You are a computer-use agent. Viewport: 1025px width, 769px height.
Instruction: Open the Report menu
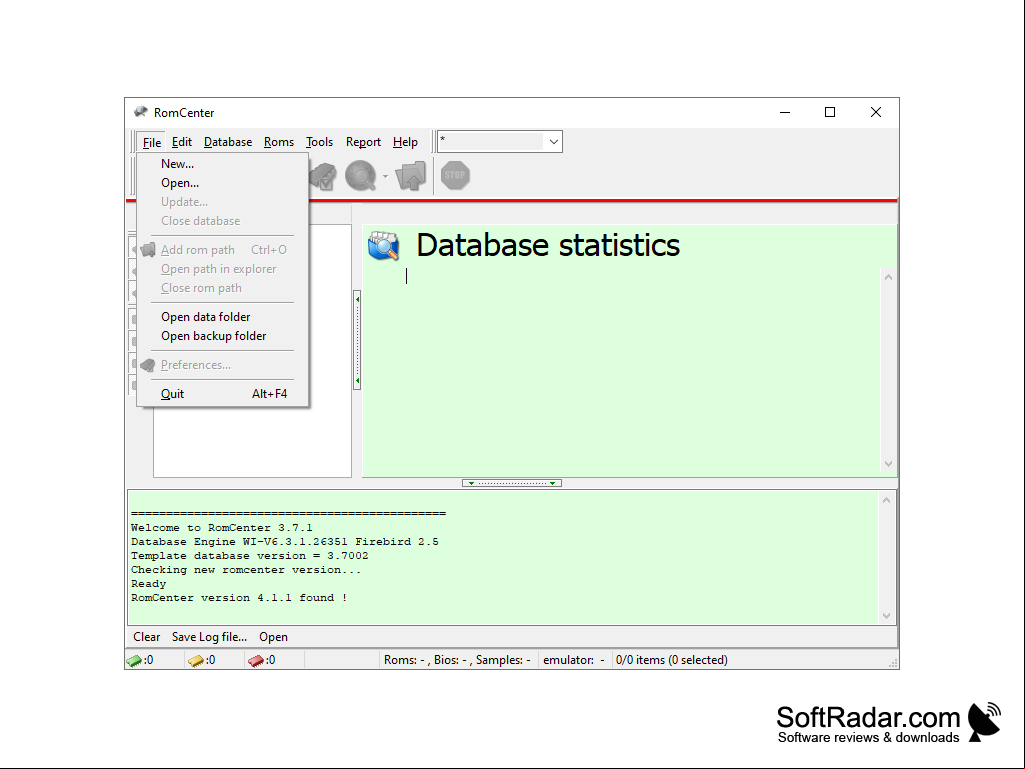click(x=363, y=142)
